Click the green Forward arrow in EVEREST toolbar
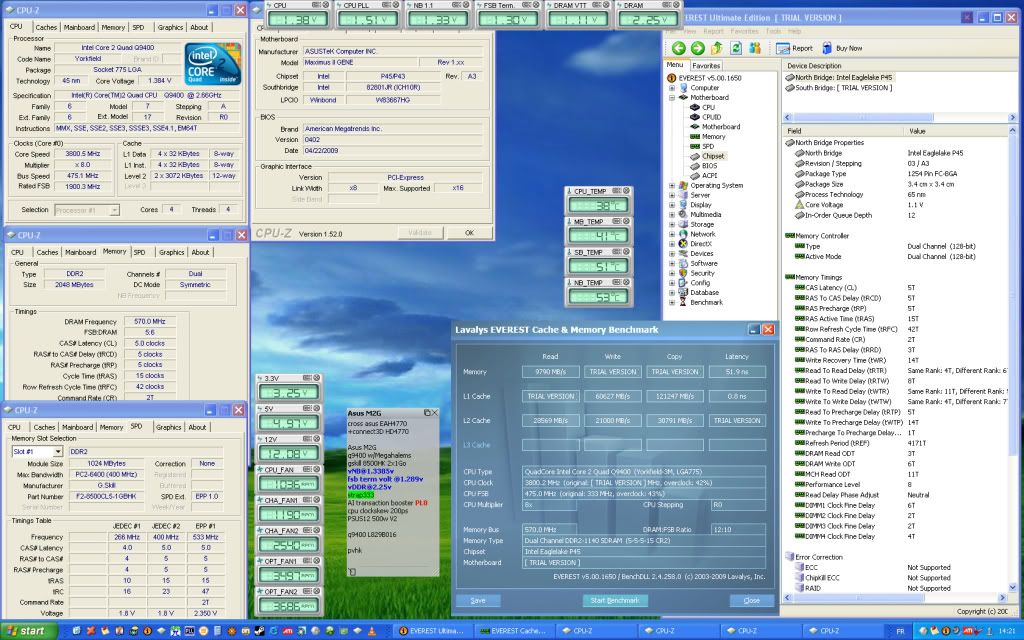 [697, 48]
